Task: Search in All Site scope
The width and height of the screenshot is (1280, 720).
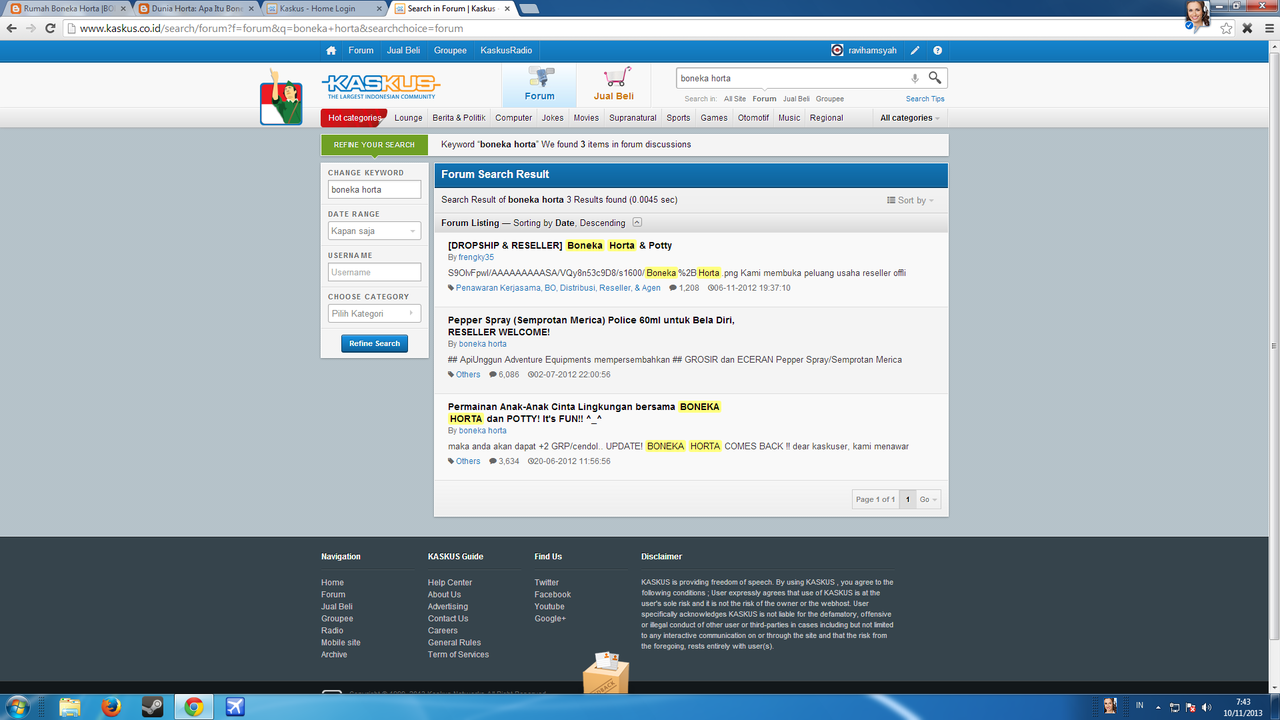Action: coord(735,99)
